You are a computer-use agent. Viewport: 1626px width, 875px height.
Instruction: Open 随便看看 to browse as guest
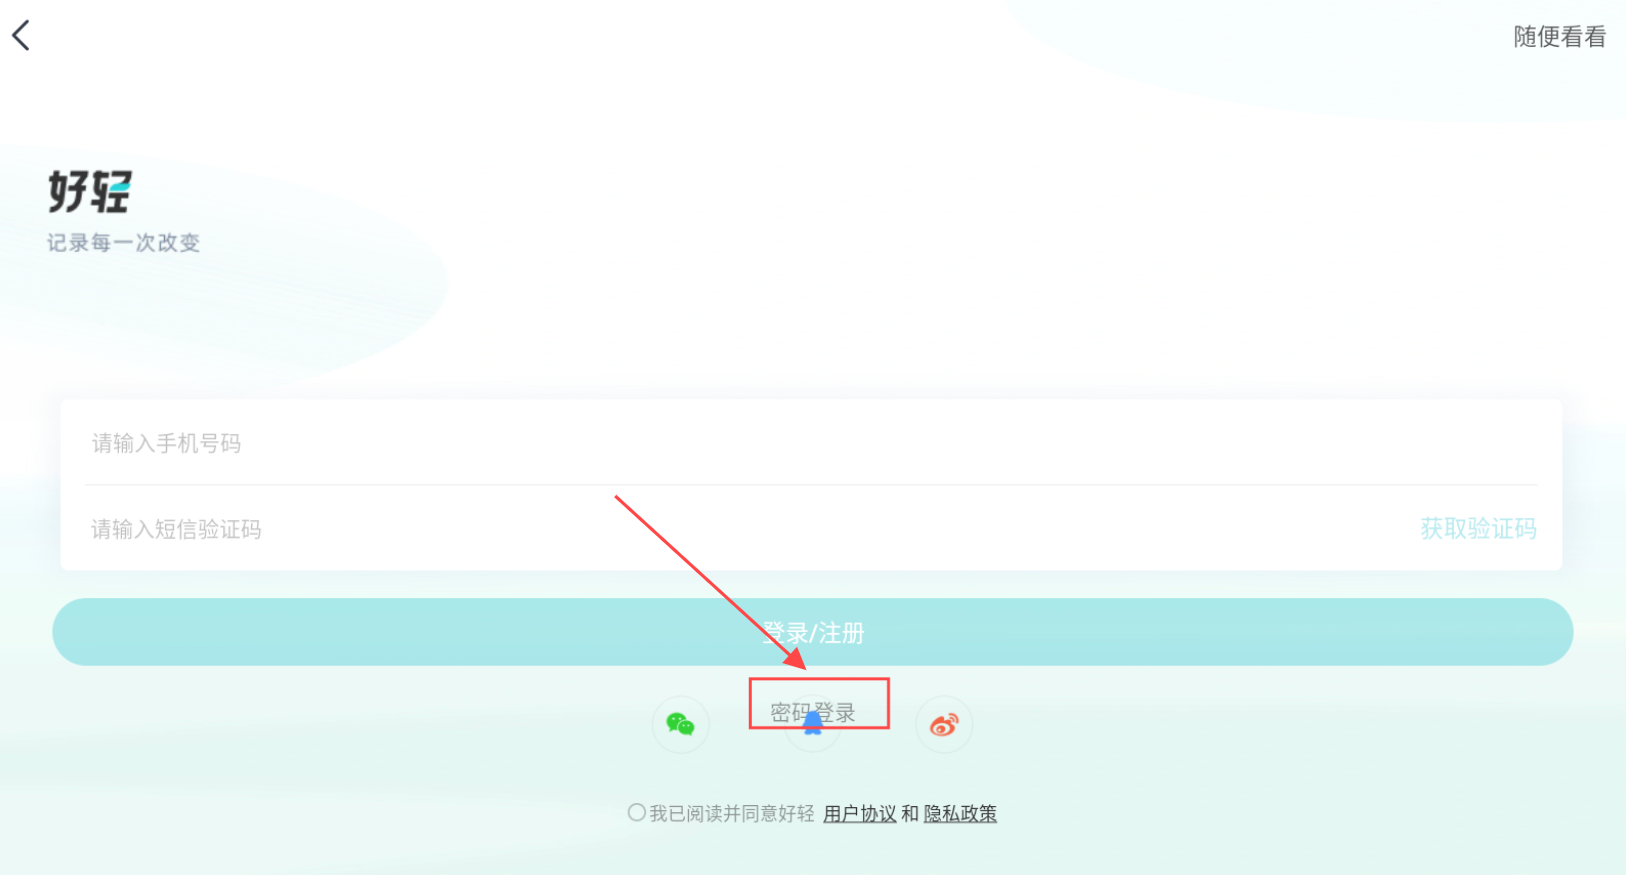tap(1559, 37)
